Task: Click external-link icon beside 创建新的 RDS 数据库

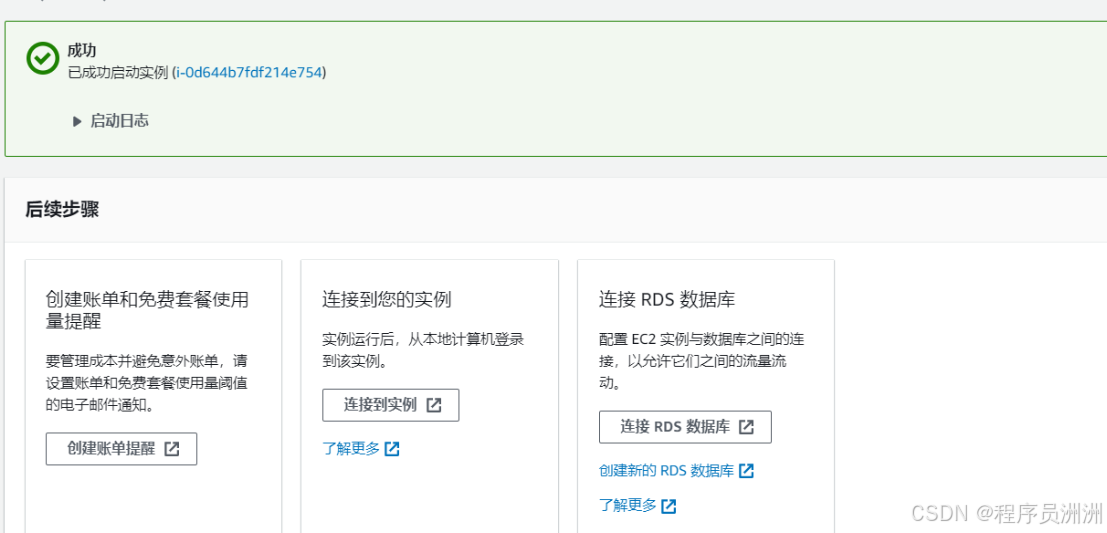Action: pos(746,471)
